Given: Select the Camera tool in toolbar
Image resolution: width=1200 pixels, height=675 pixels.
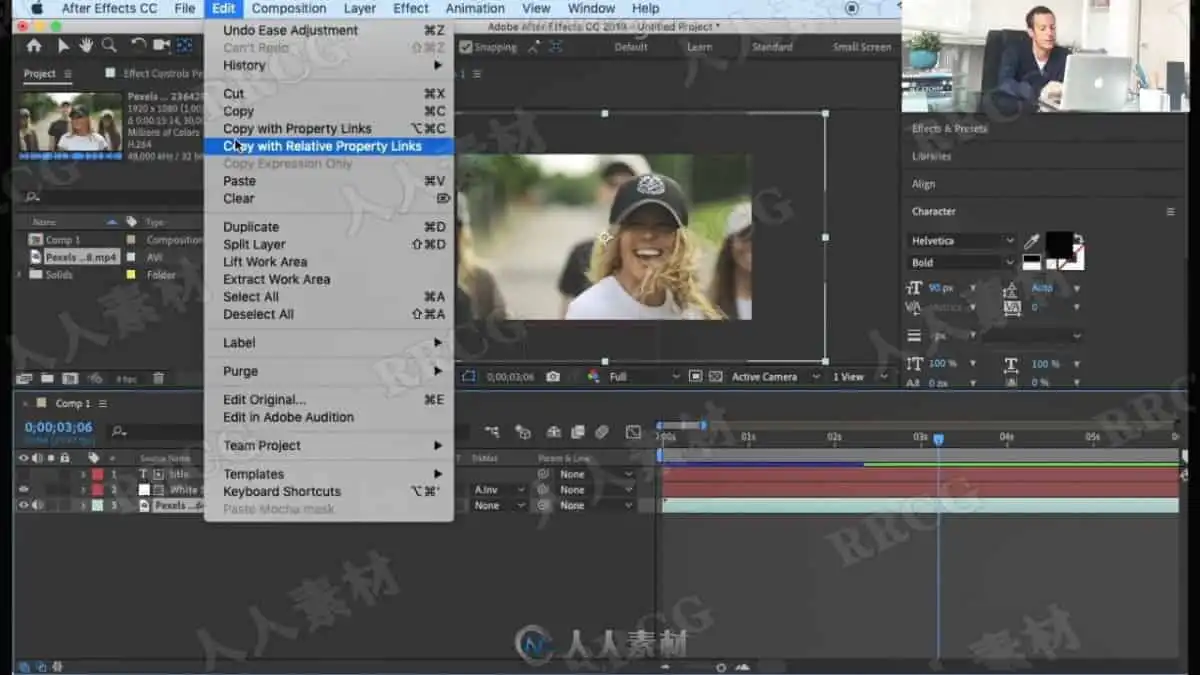Looking at the screenshot, I should (x=162, y=46).
